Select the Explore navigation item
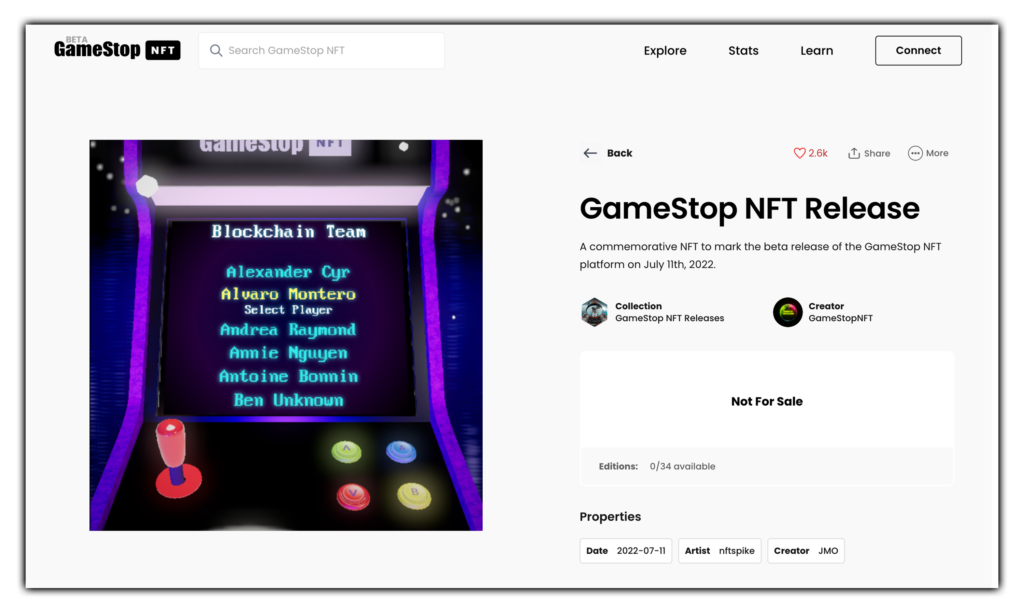 click(x=664, y=50)
